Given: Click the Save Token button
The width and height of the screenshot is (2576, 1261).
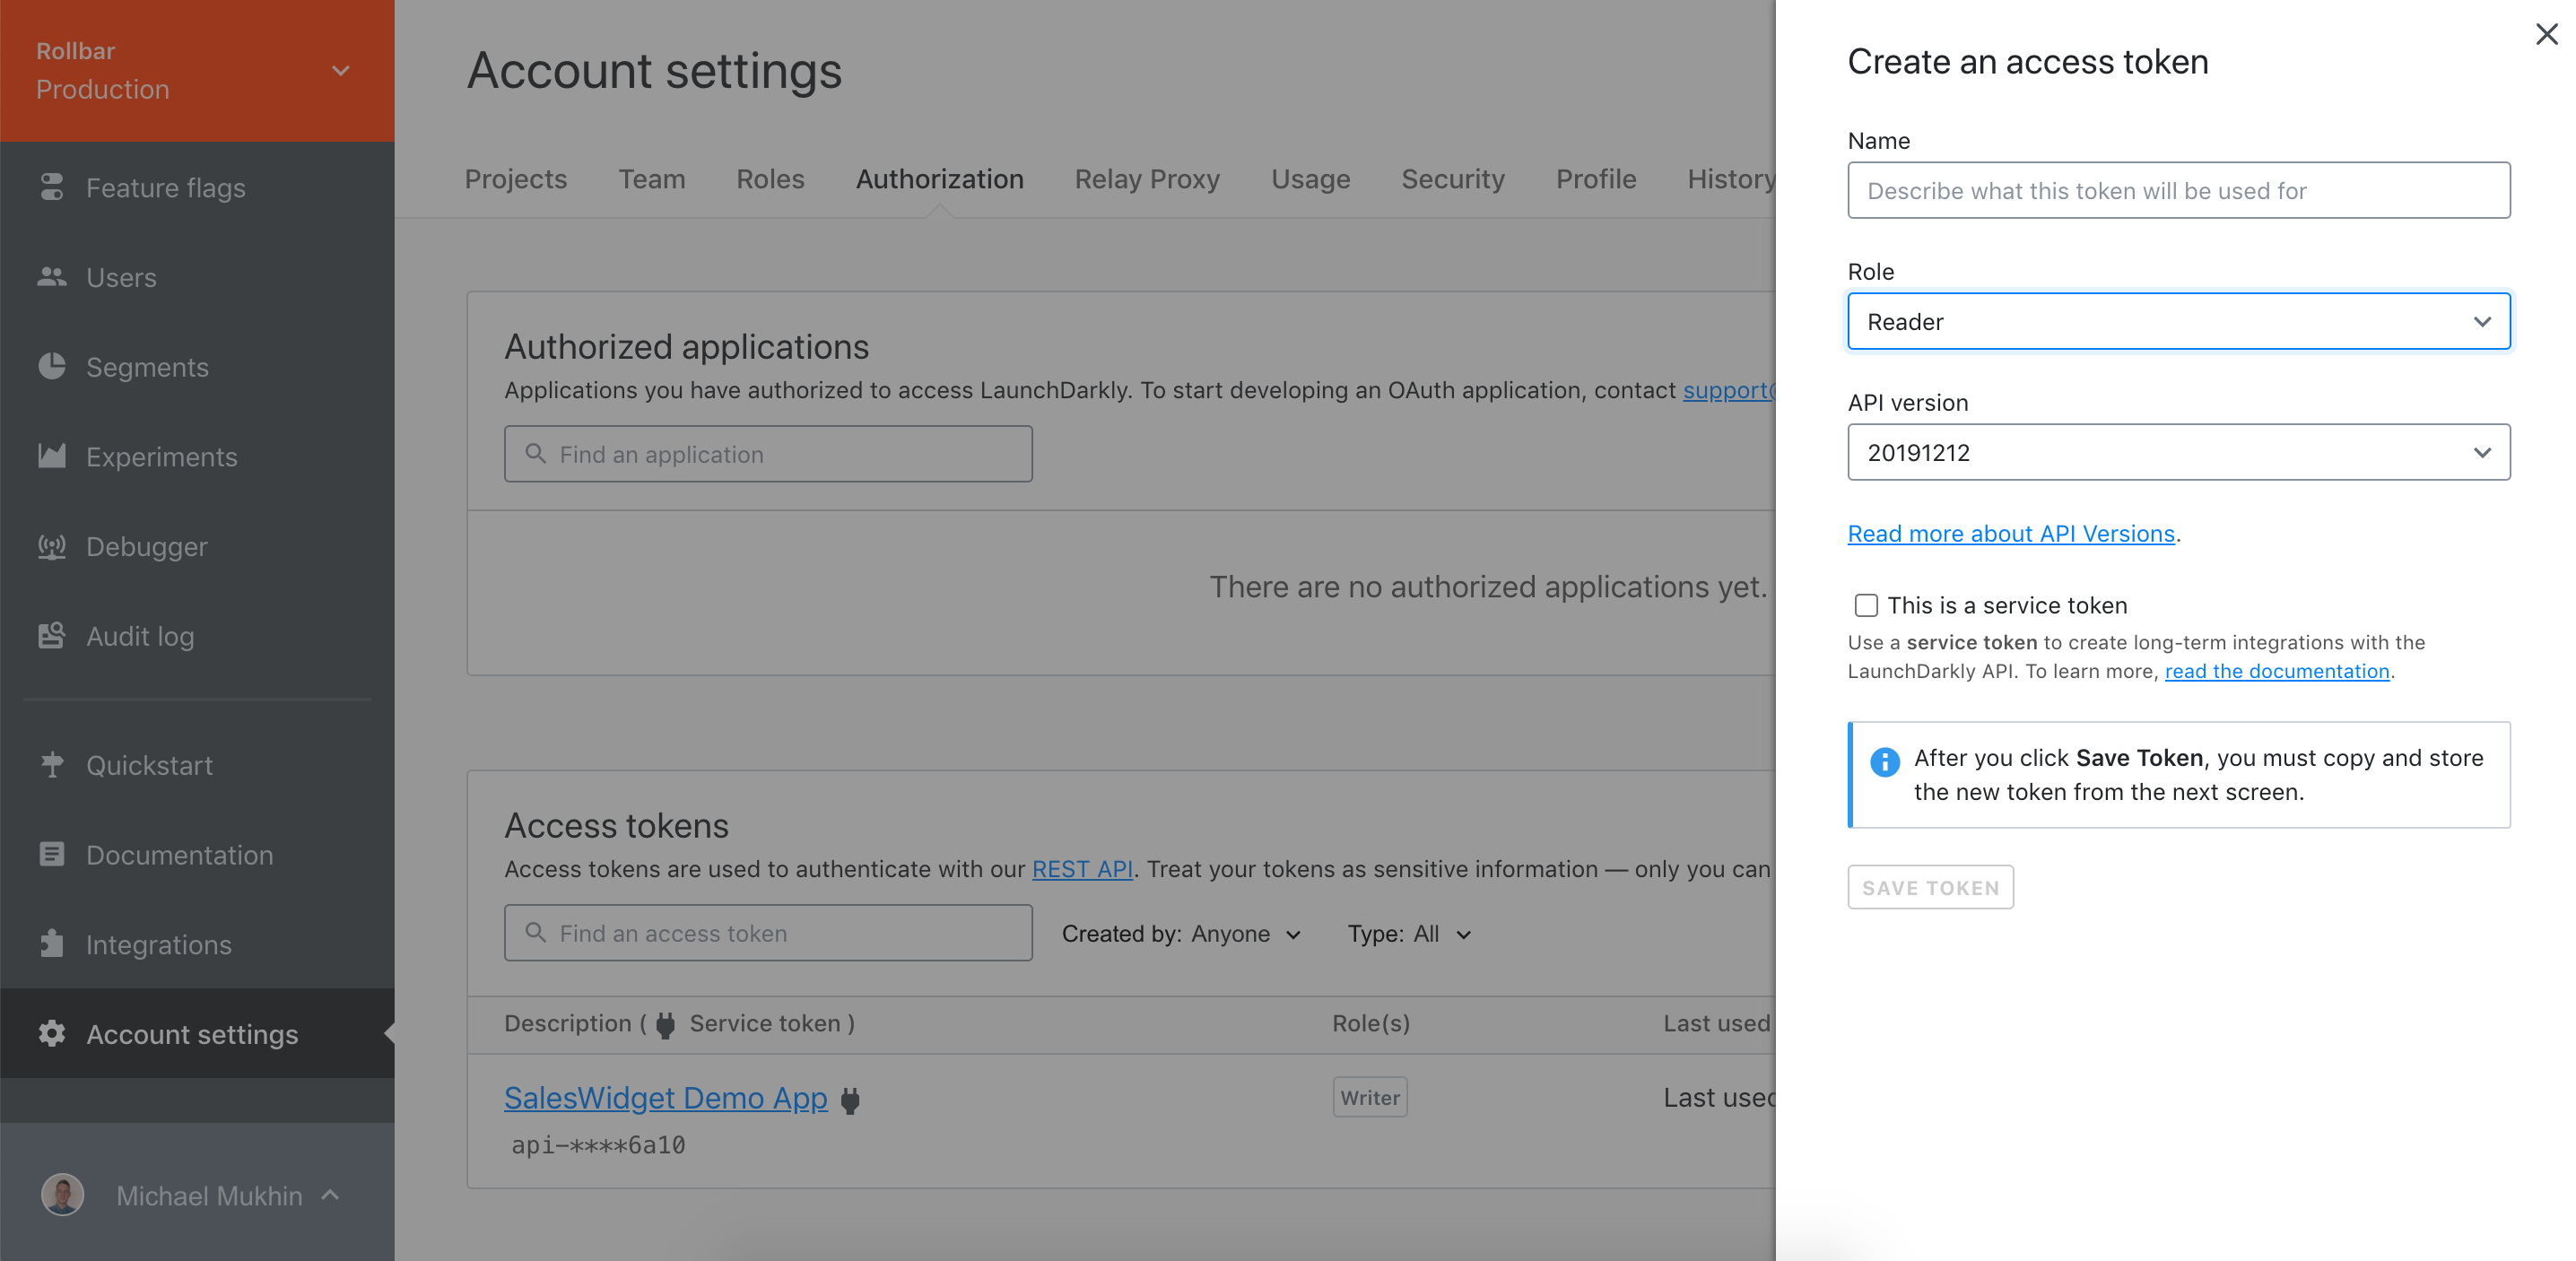Looking at the screenshot, I should coord(1930,887).
